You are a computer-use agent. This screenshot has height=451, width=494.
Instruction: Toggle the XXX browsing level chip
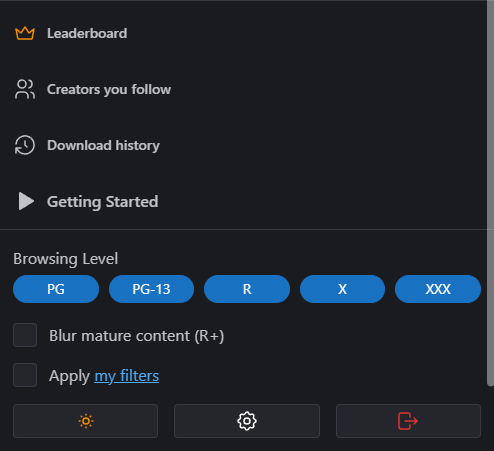pos(438,289)
